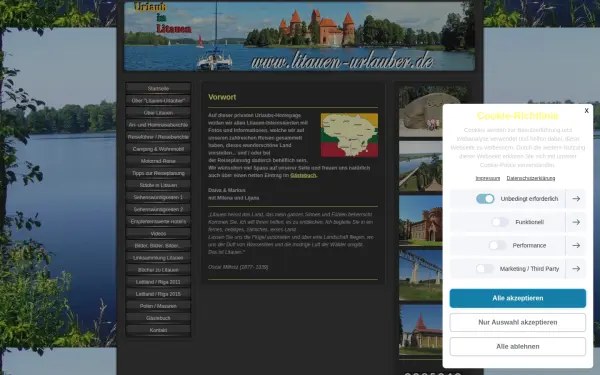
Task: Open Linksammlung Litauen menu item
Action: click(158, 258)
